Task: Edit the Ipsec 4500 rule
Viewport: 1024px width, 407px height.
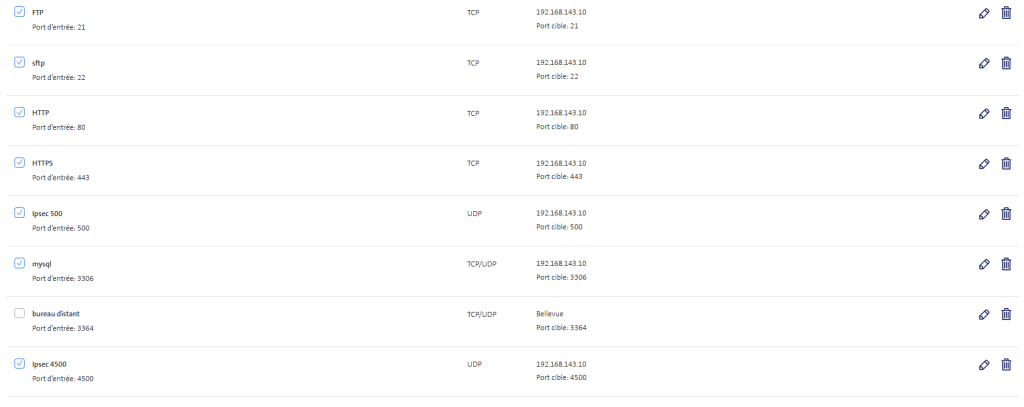Action: [984, 365]
